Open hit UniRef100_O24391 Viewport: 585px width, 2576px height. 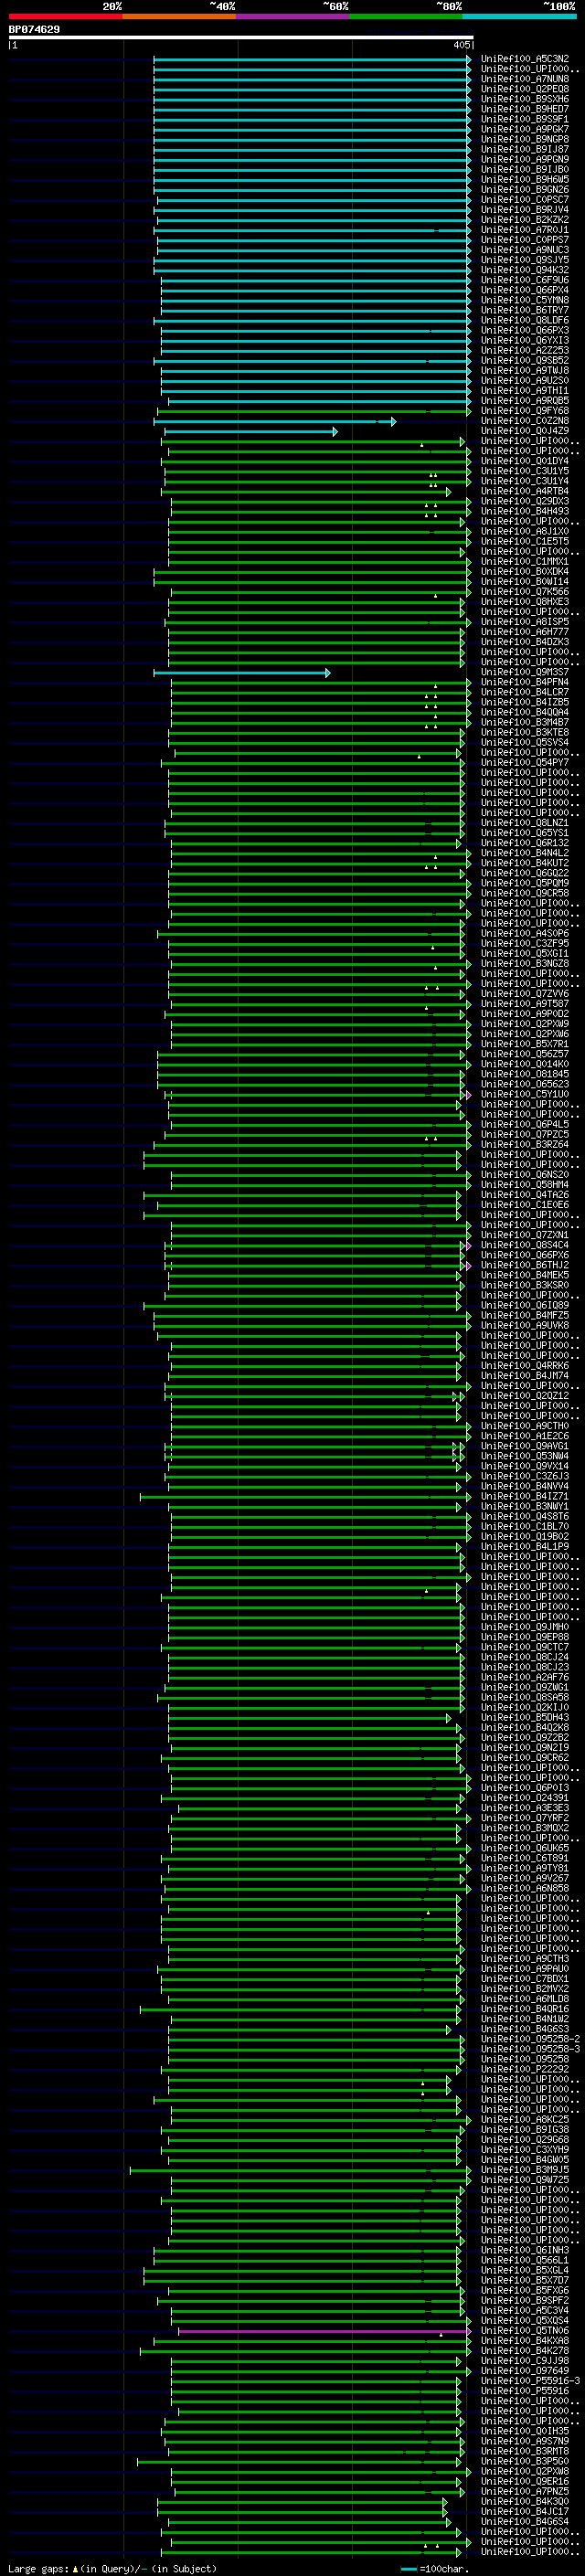pyautogui.click(x=525, y=1798)
